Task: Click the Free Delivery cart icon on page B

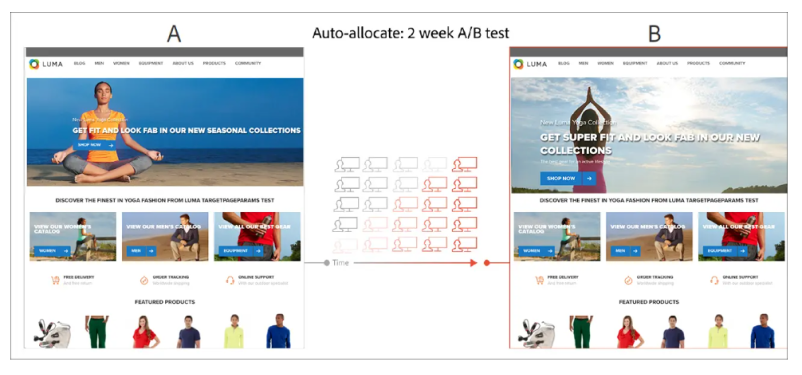Action: point(540,280)
